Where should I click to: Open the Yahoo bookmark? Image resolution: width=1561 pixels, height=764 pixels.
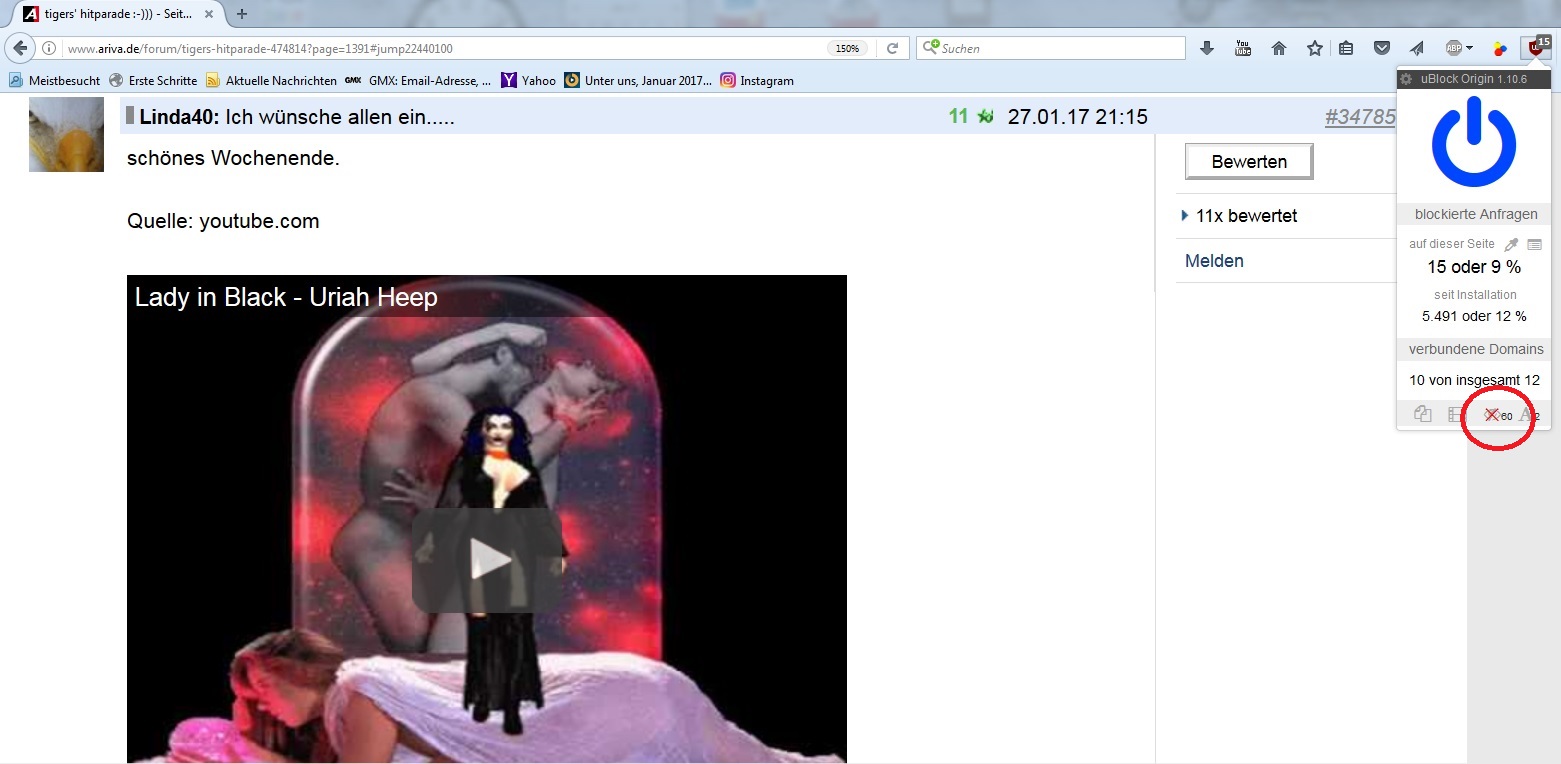coord(528,80)
